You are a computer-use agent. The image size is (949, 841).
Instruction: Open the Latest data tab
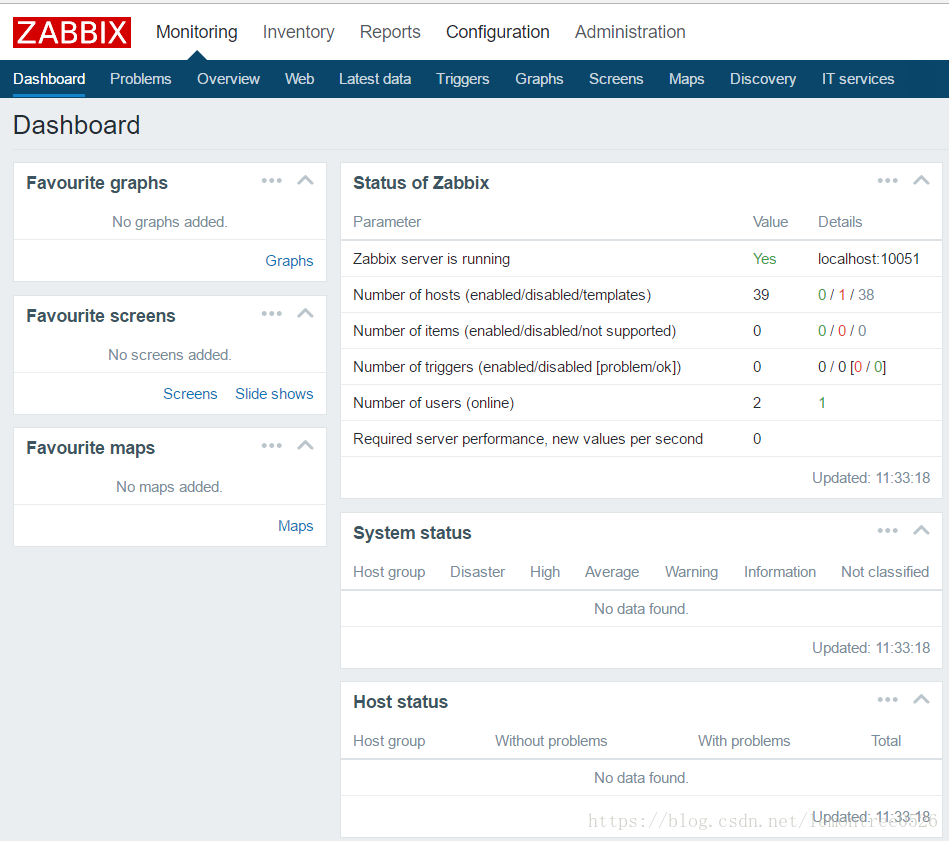pos(375,79)
